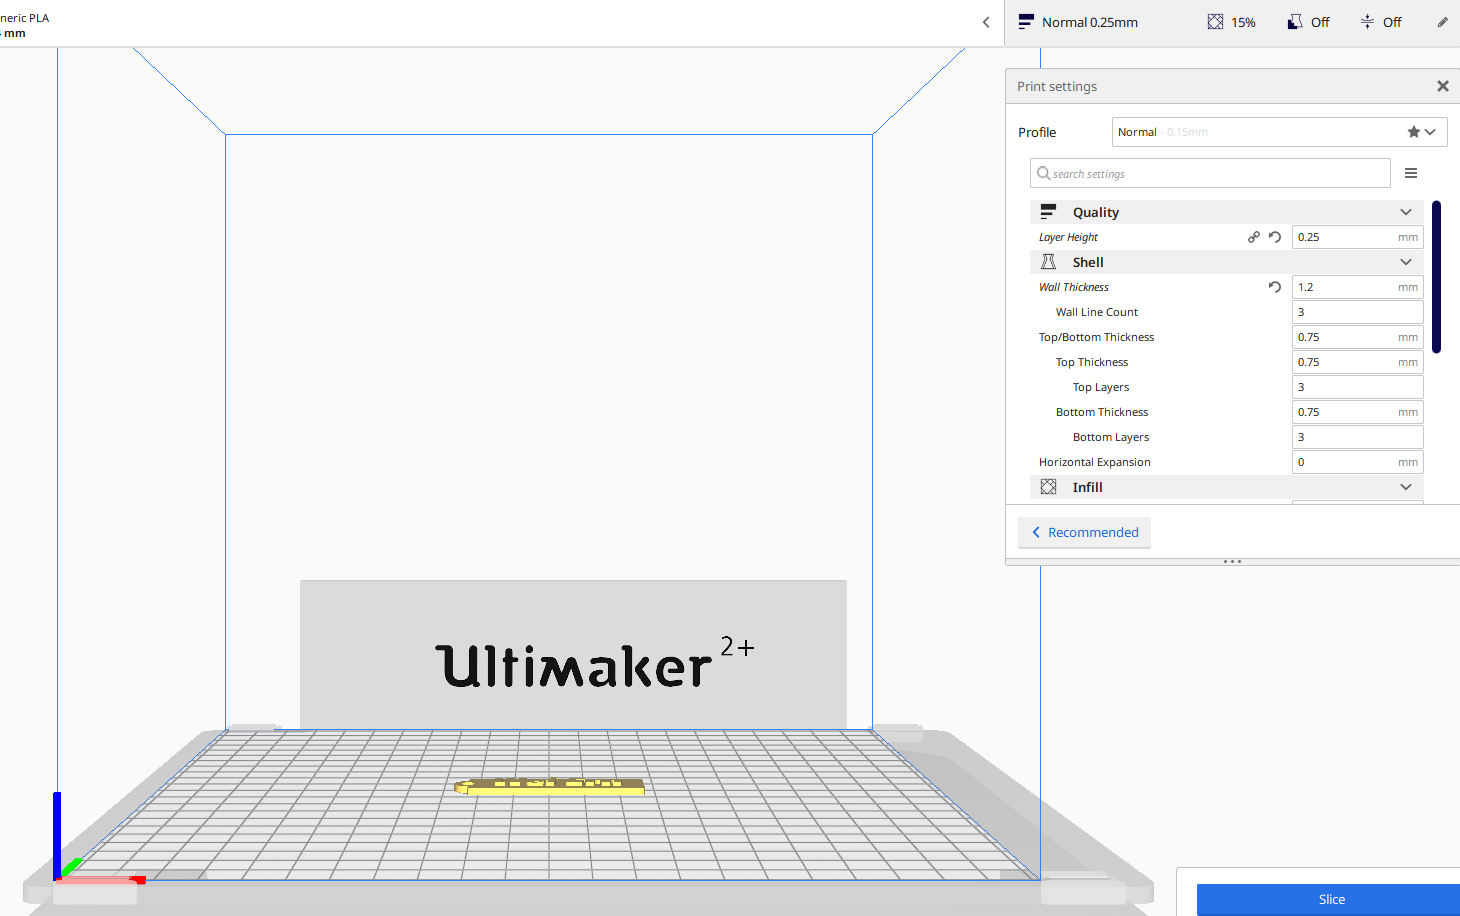Click the Horizontal Expansion label
This screenshot has width=1460, height=916.
[1095, 462]
